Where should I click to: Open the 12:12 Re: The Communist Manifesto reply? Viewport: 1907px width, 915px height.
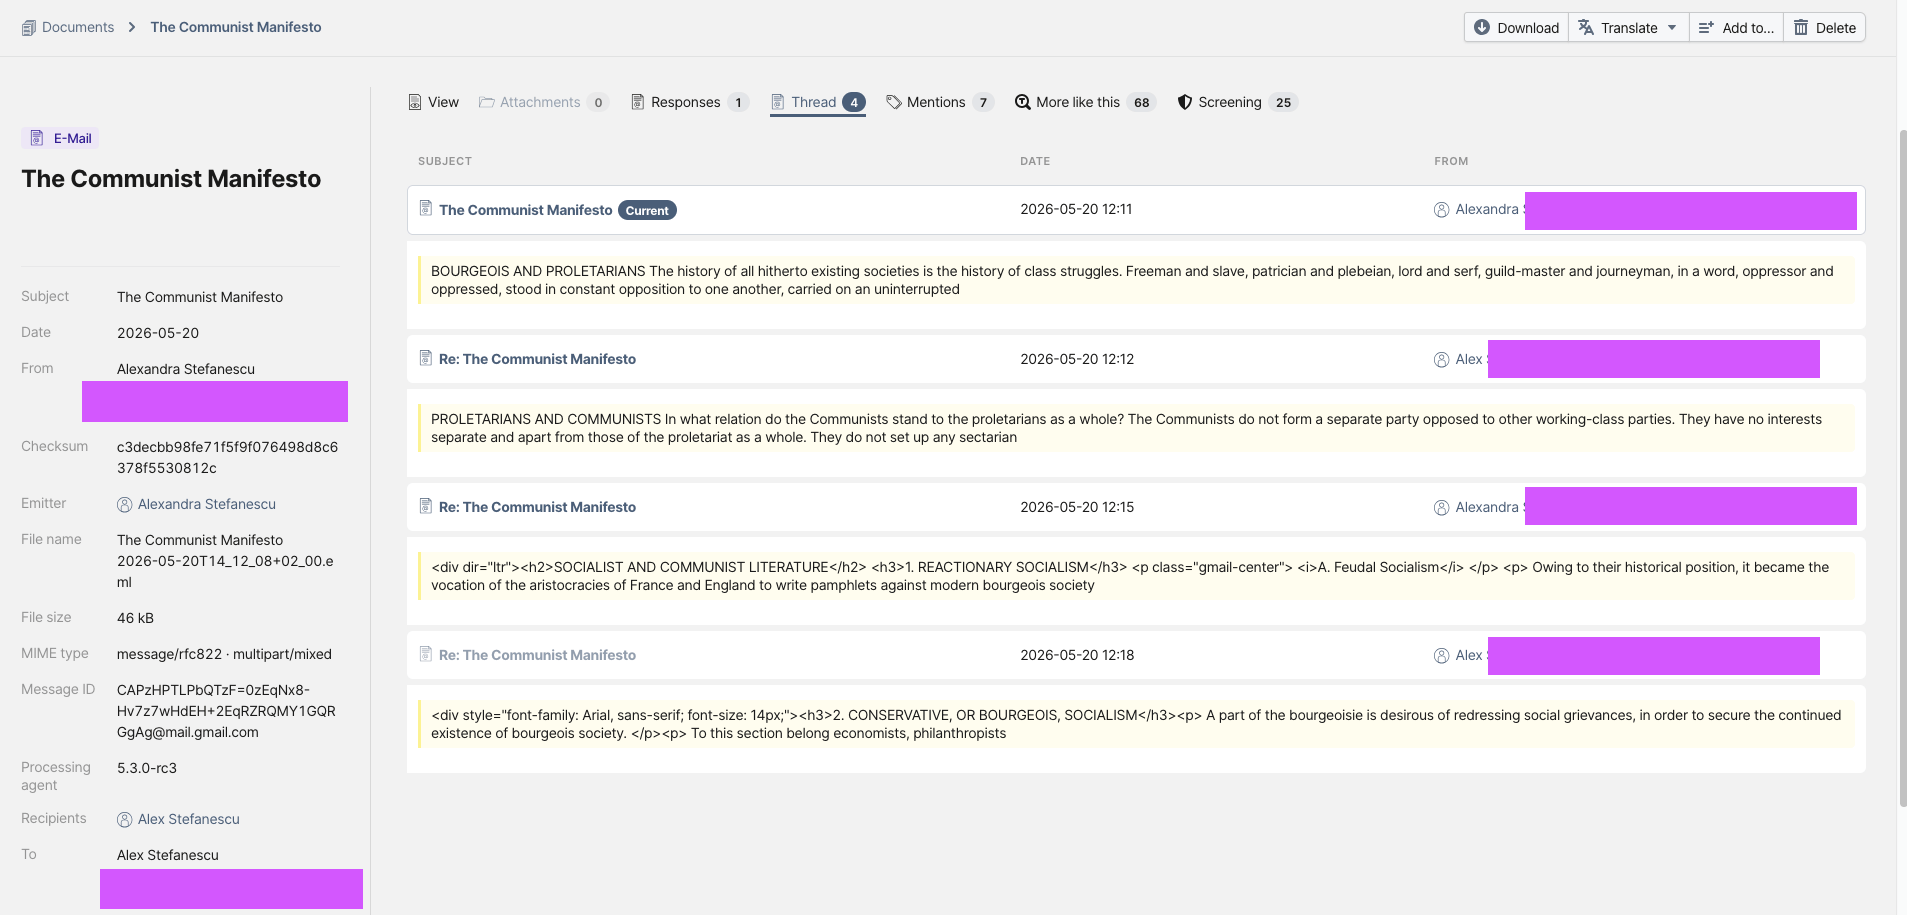pyautogui.click(x=537, y=359)
